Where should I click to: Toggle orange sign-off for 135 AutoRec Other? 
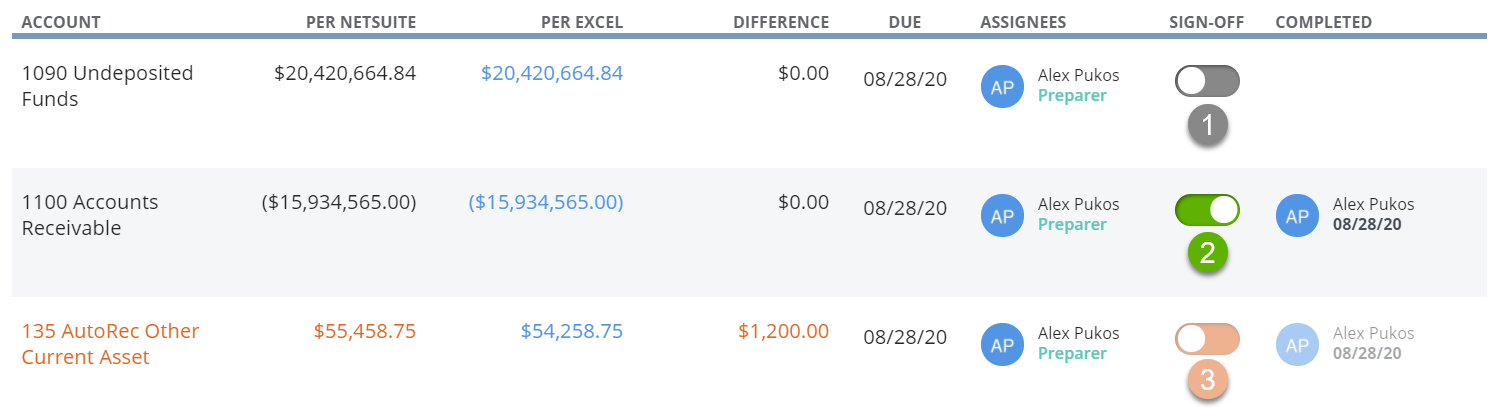[1207, 339]
